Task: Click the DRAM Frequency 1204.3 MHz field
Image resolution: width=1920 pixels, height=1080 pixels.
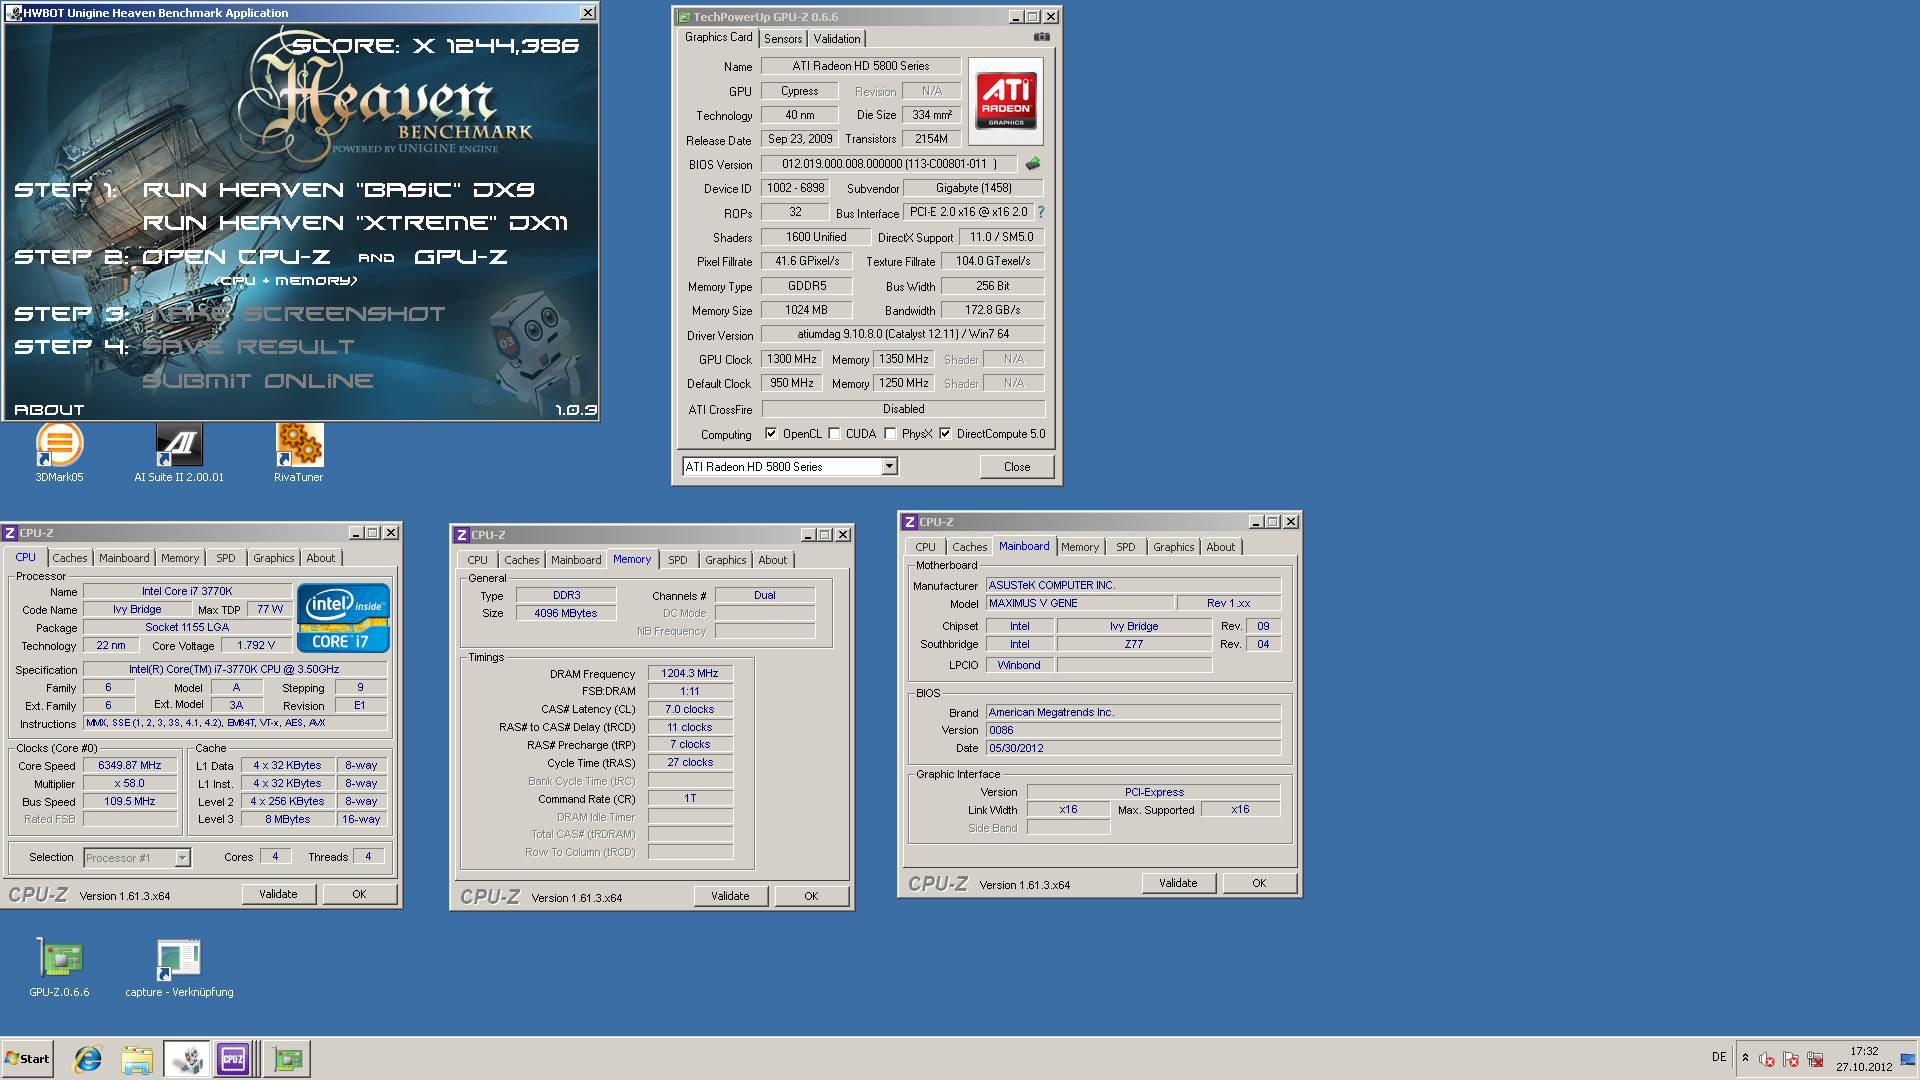Action: pos(690,674)
